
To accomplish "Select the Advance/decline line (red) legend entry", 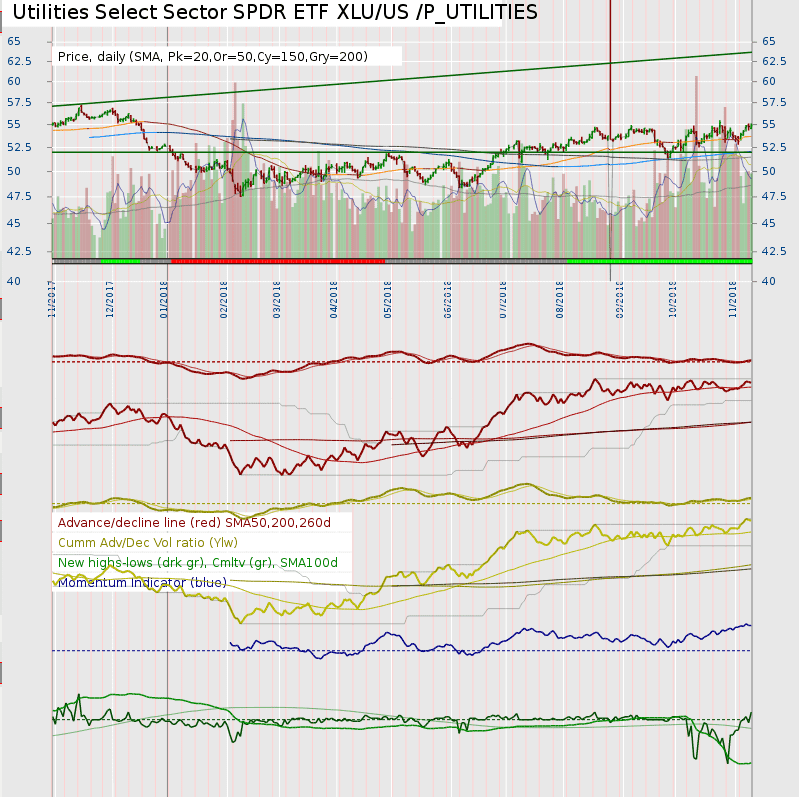I will pyautogui.click(x=194, y=523).
